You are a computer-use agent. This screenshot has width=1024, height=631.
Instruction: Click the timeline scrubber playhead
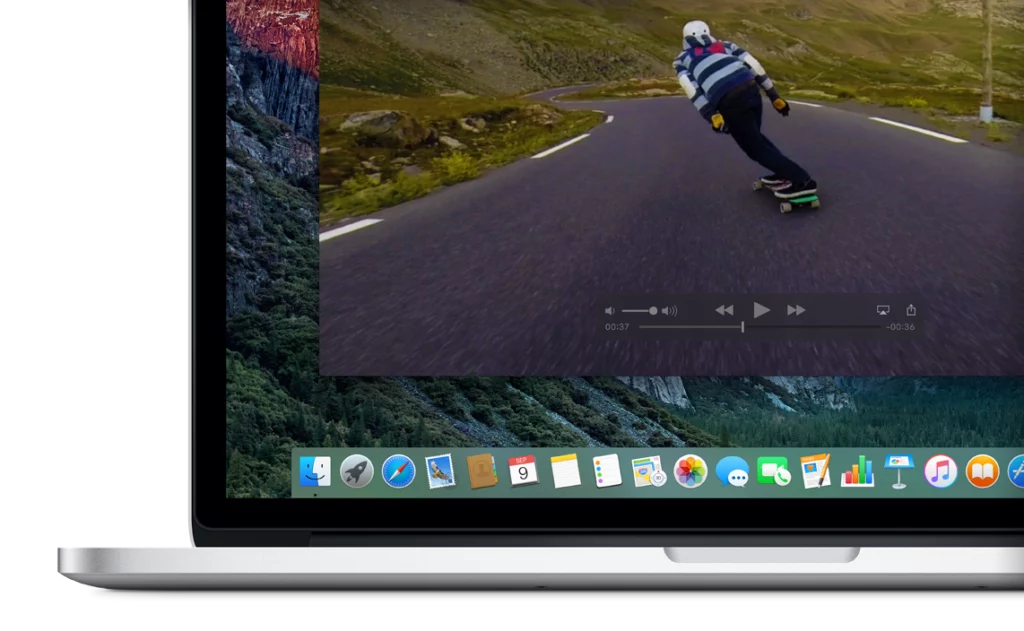[x=743, y=326]
